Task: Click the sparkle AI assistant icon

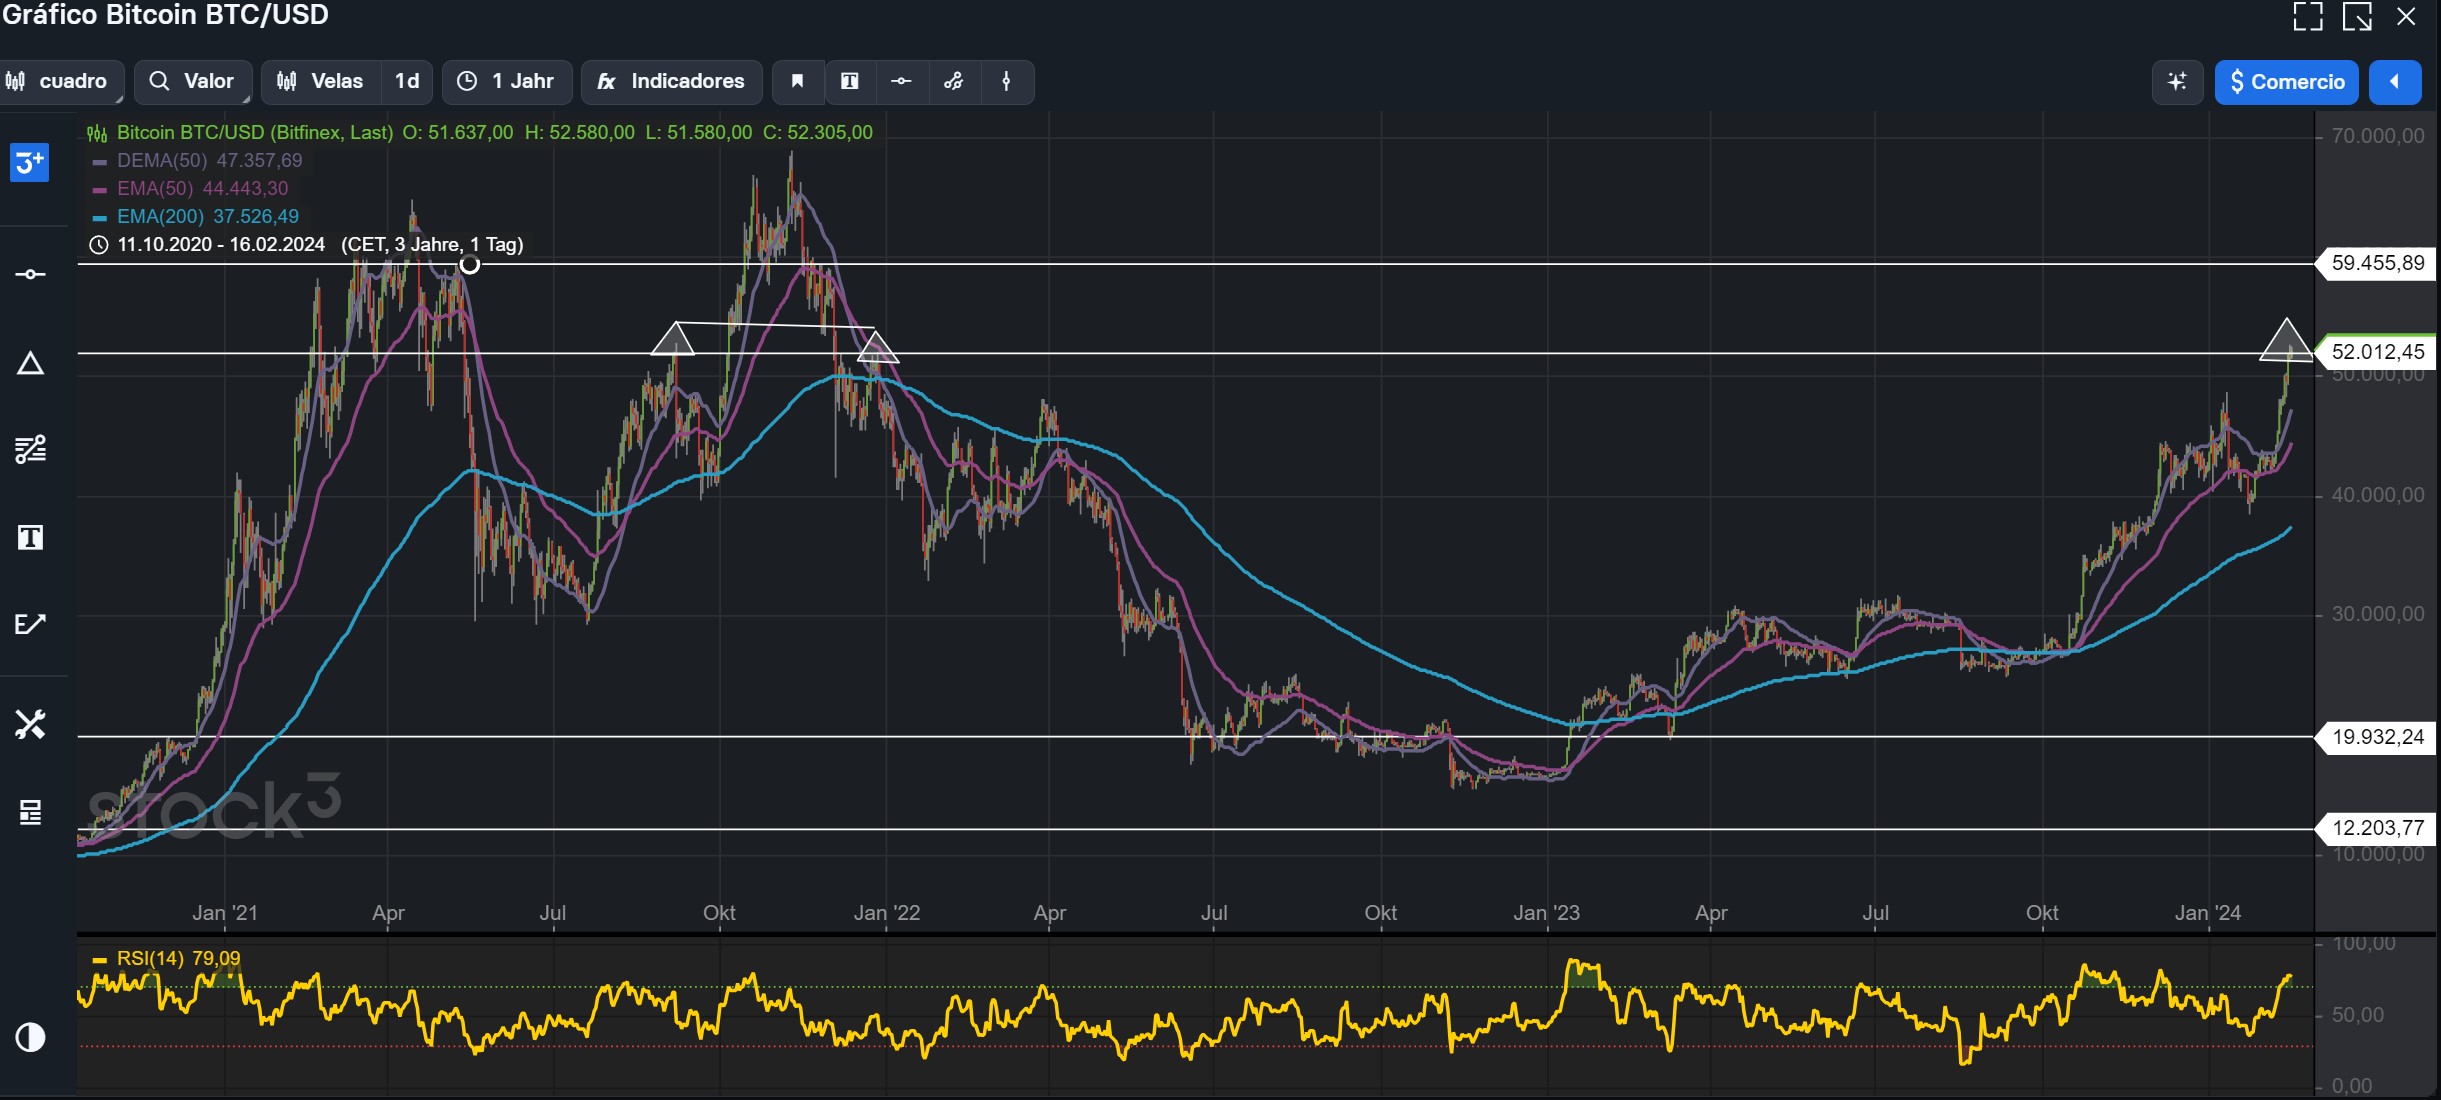Action: [x=2177, y=81]
